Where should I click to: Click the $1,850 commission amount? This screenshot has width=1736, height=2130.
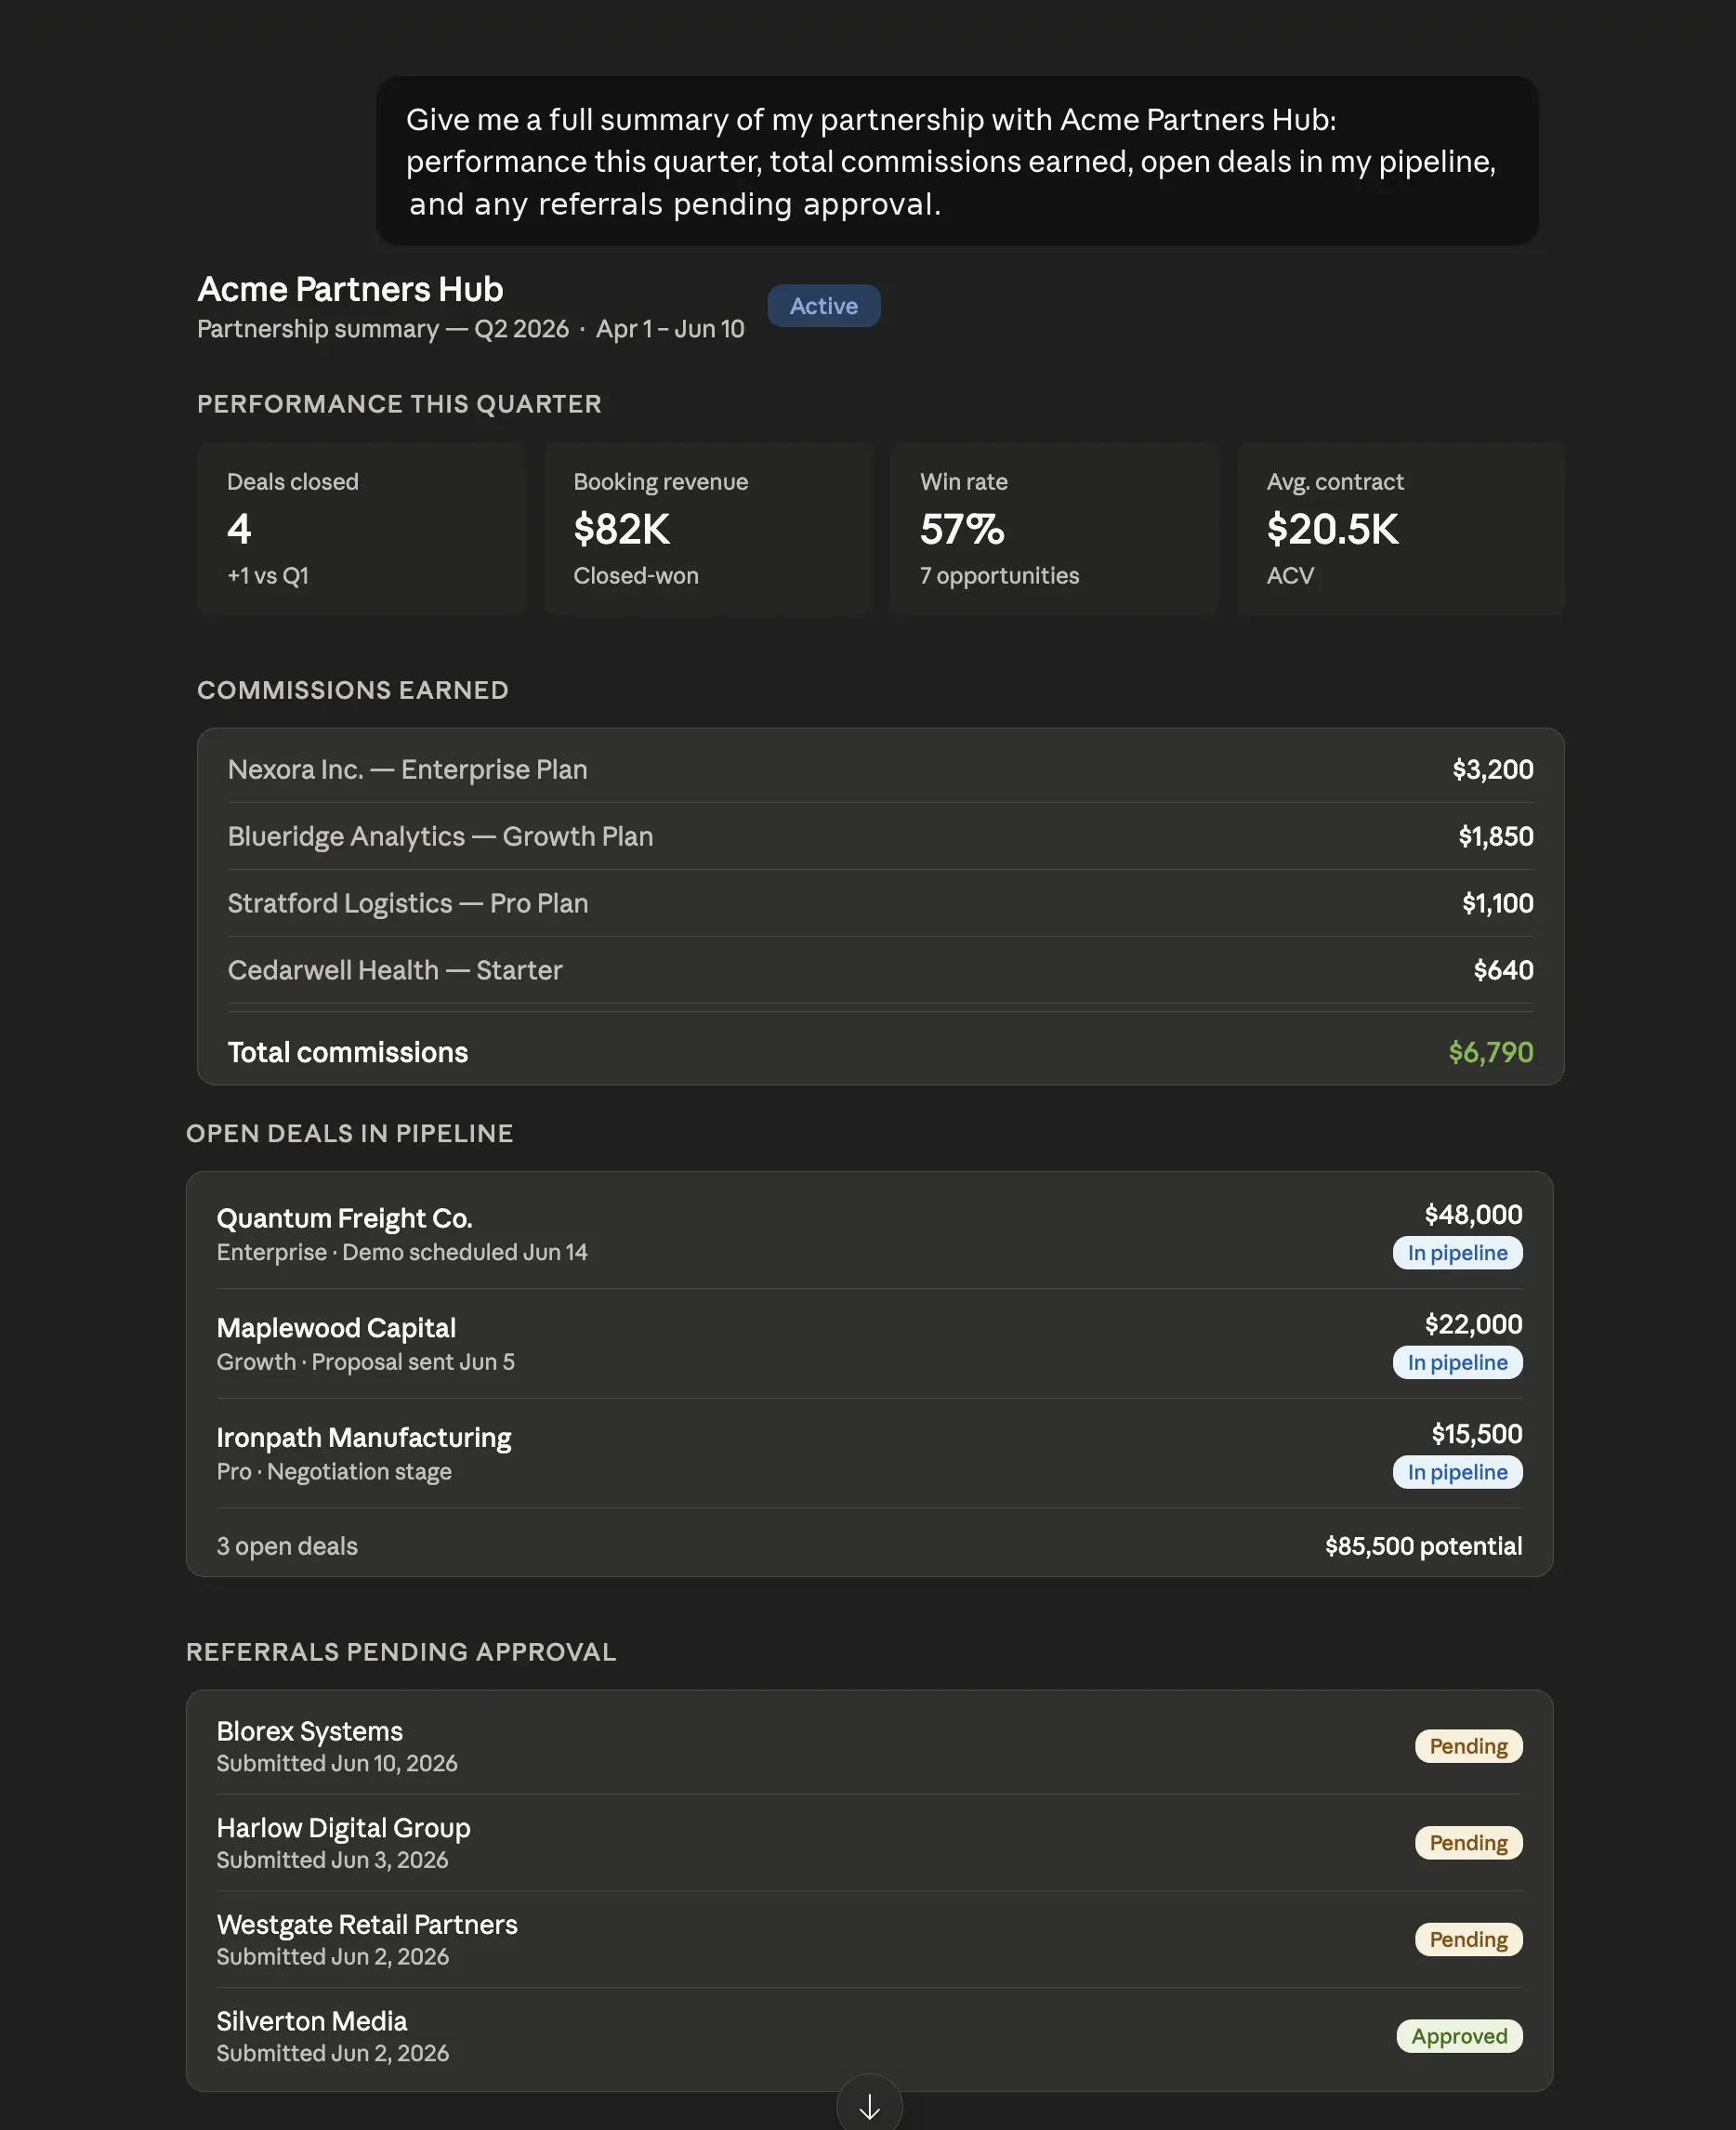point(1495,836)
